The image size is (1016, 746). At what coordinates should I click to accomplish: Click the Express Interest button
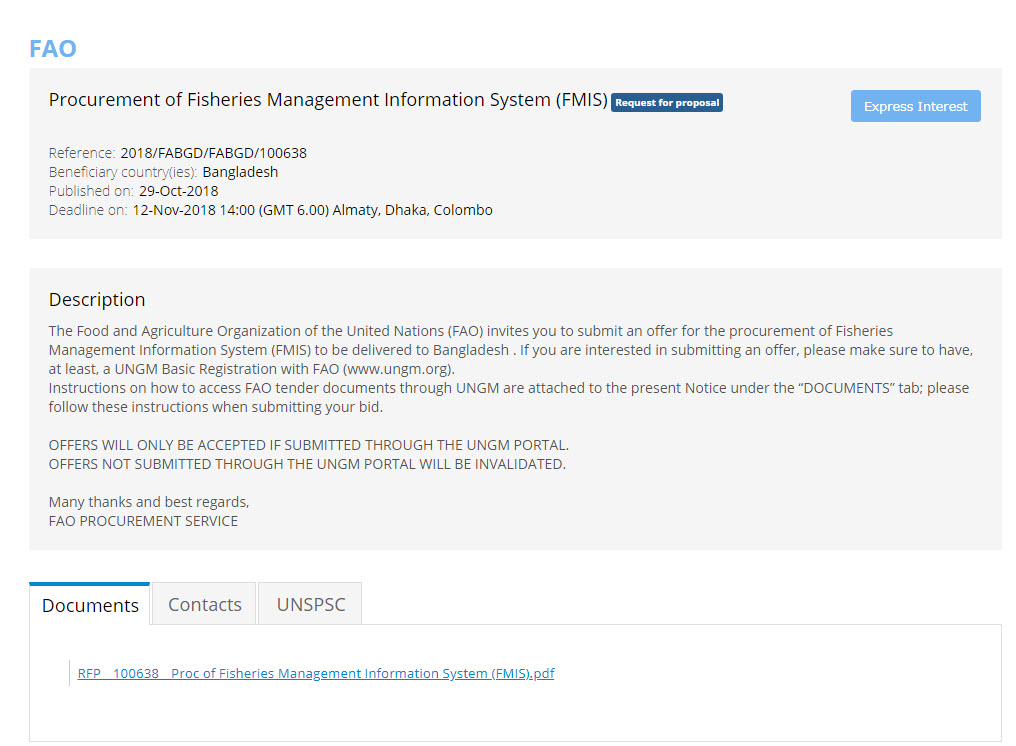[915, 106]
